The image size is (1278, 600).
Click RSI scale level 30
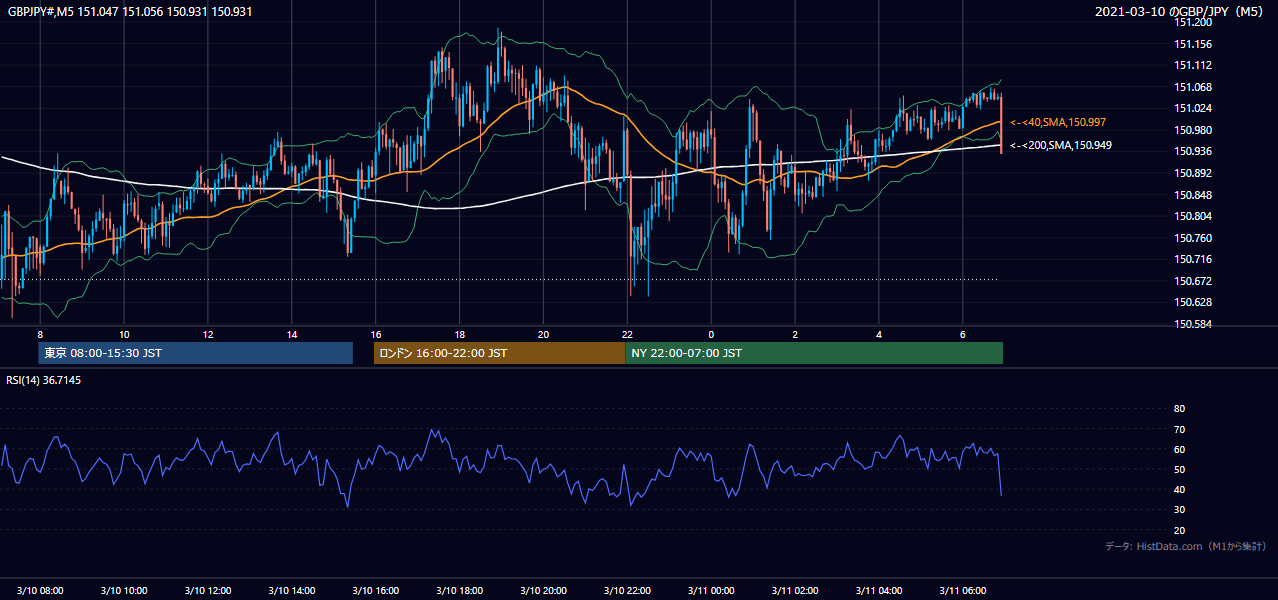point(1179,510)
